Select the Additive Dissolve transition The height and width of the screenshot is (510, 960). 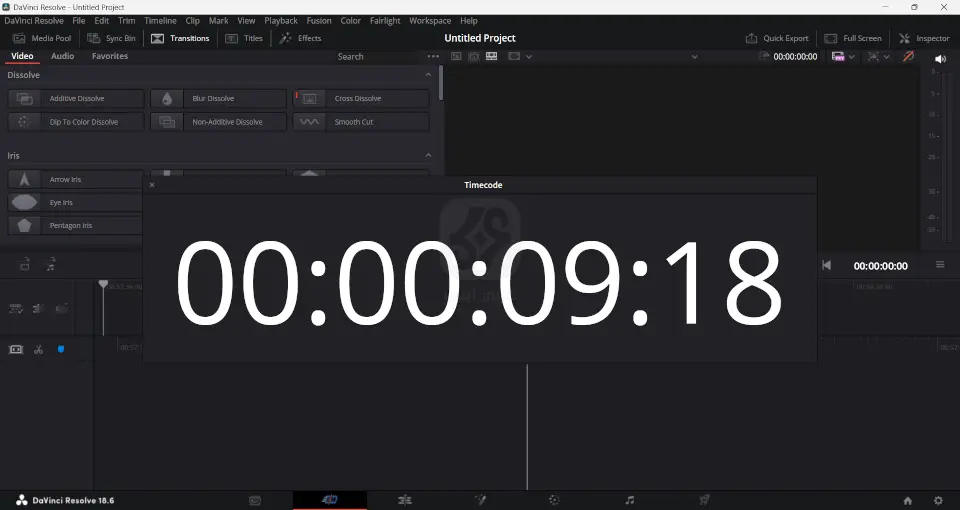pyautogui.click(x=76, y=98)
